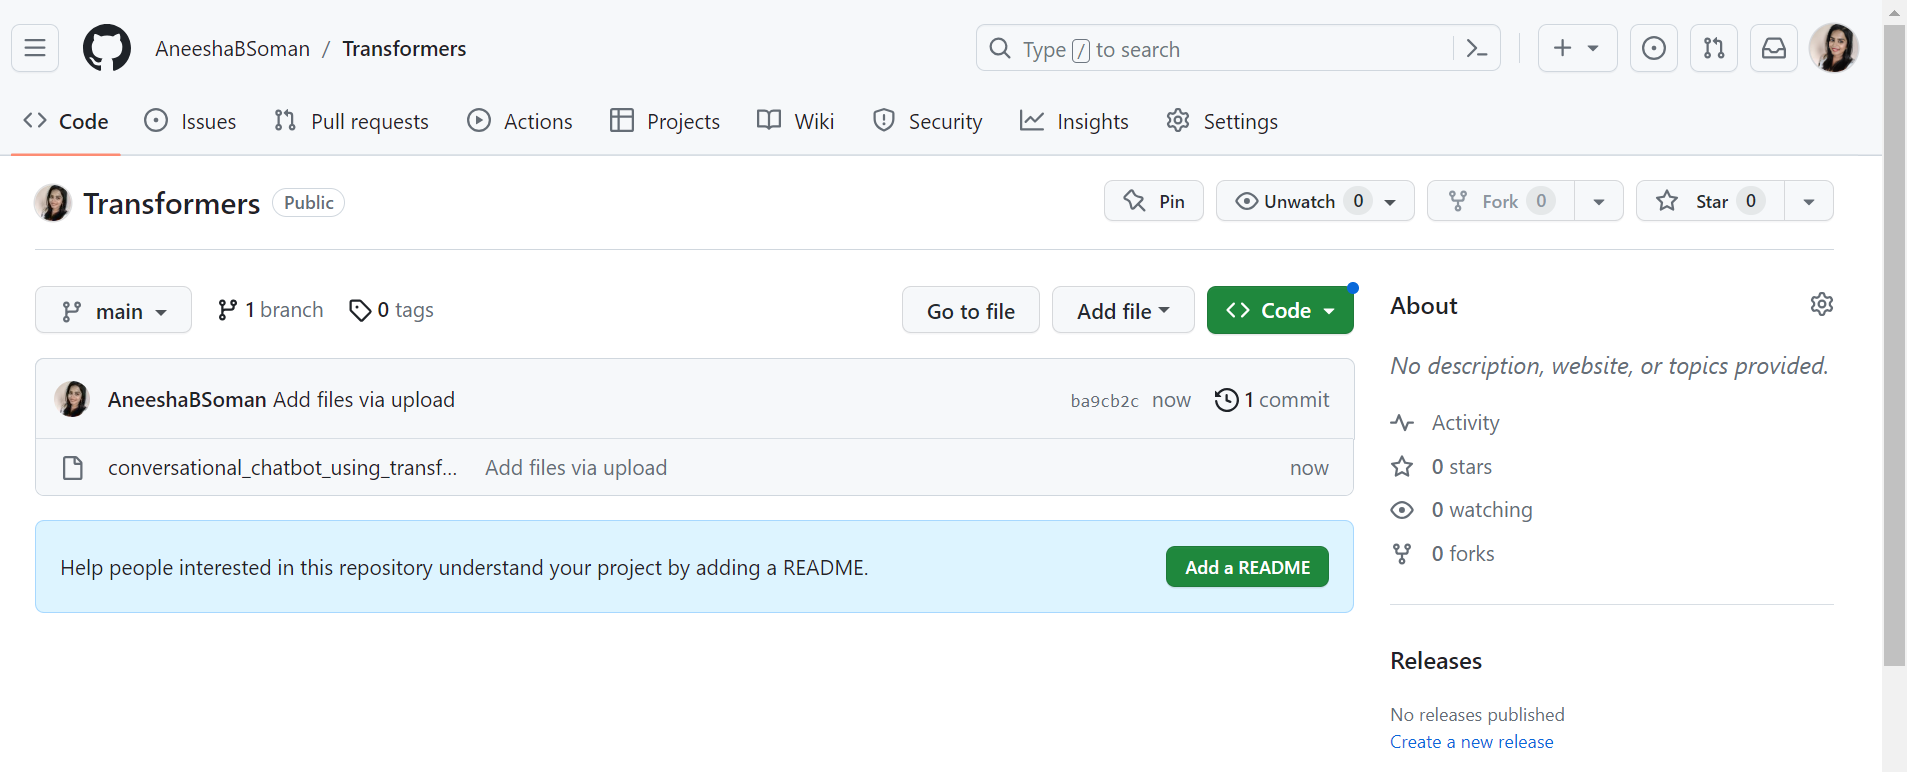Screen dimensions: 1907x772
Task: Open commit history clock icon
Action: pyautogui.click(x=1226, y=400)
